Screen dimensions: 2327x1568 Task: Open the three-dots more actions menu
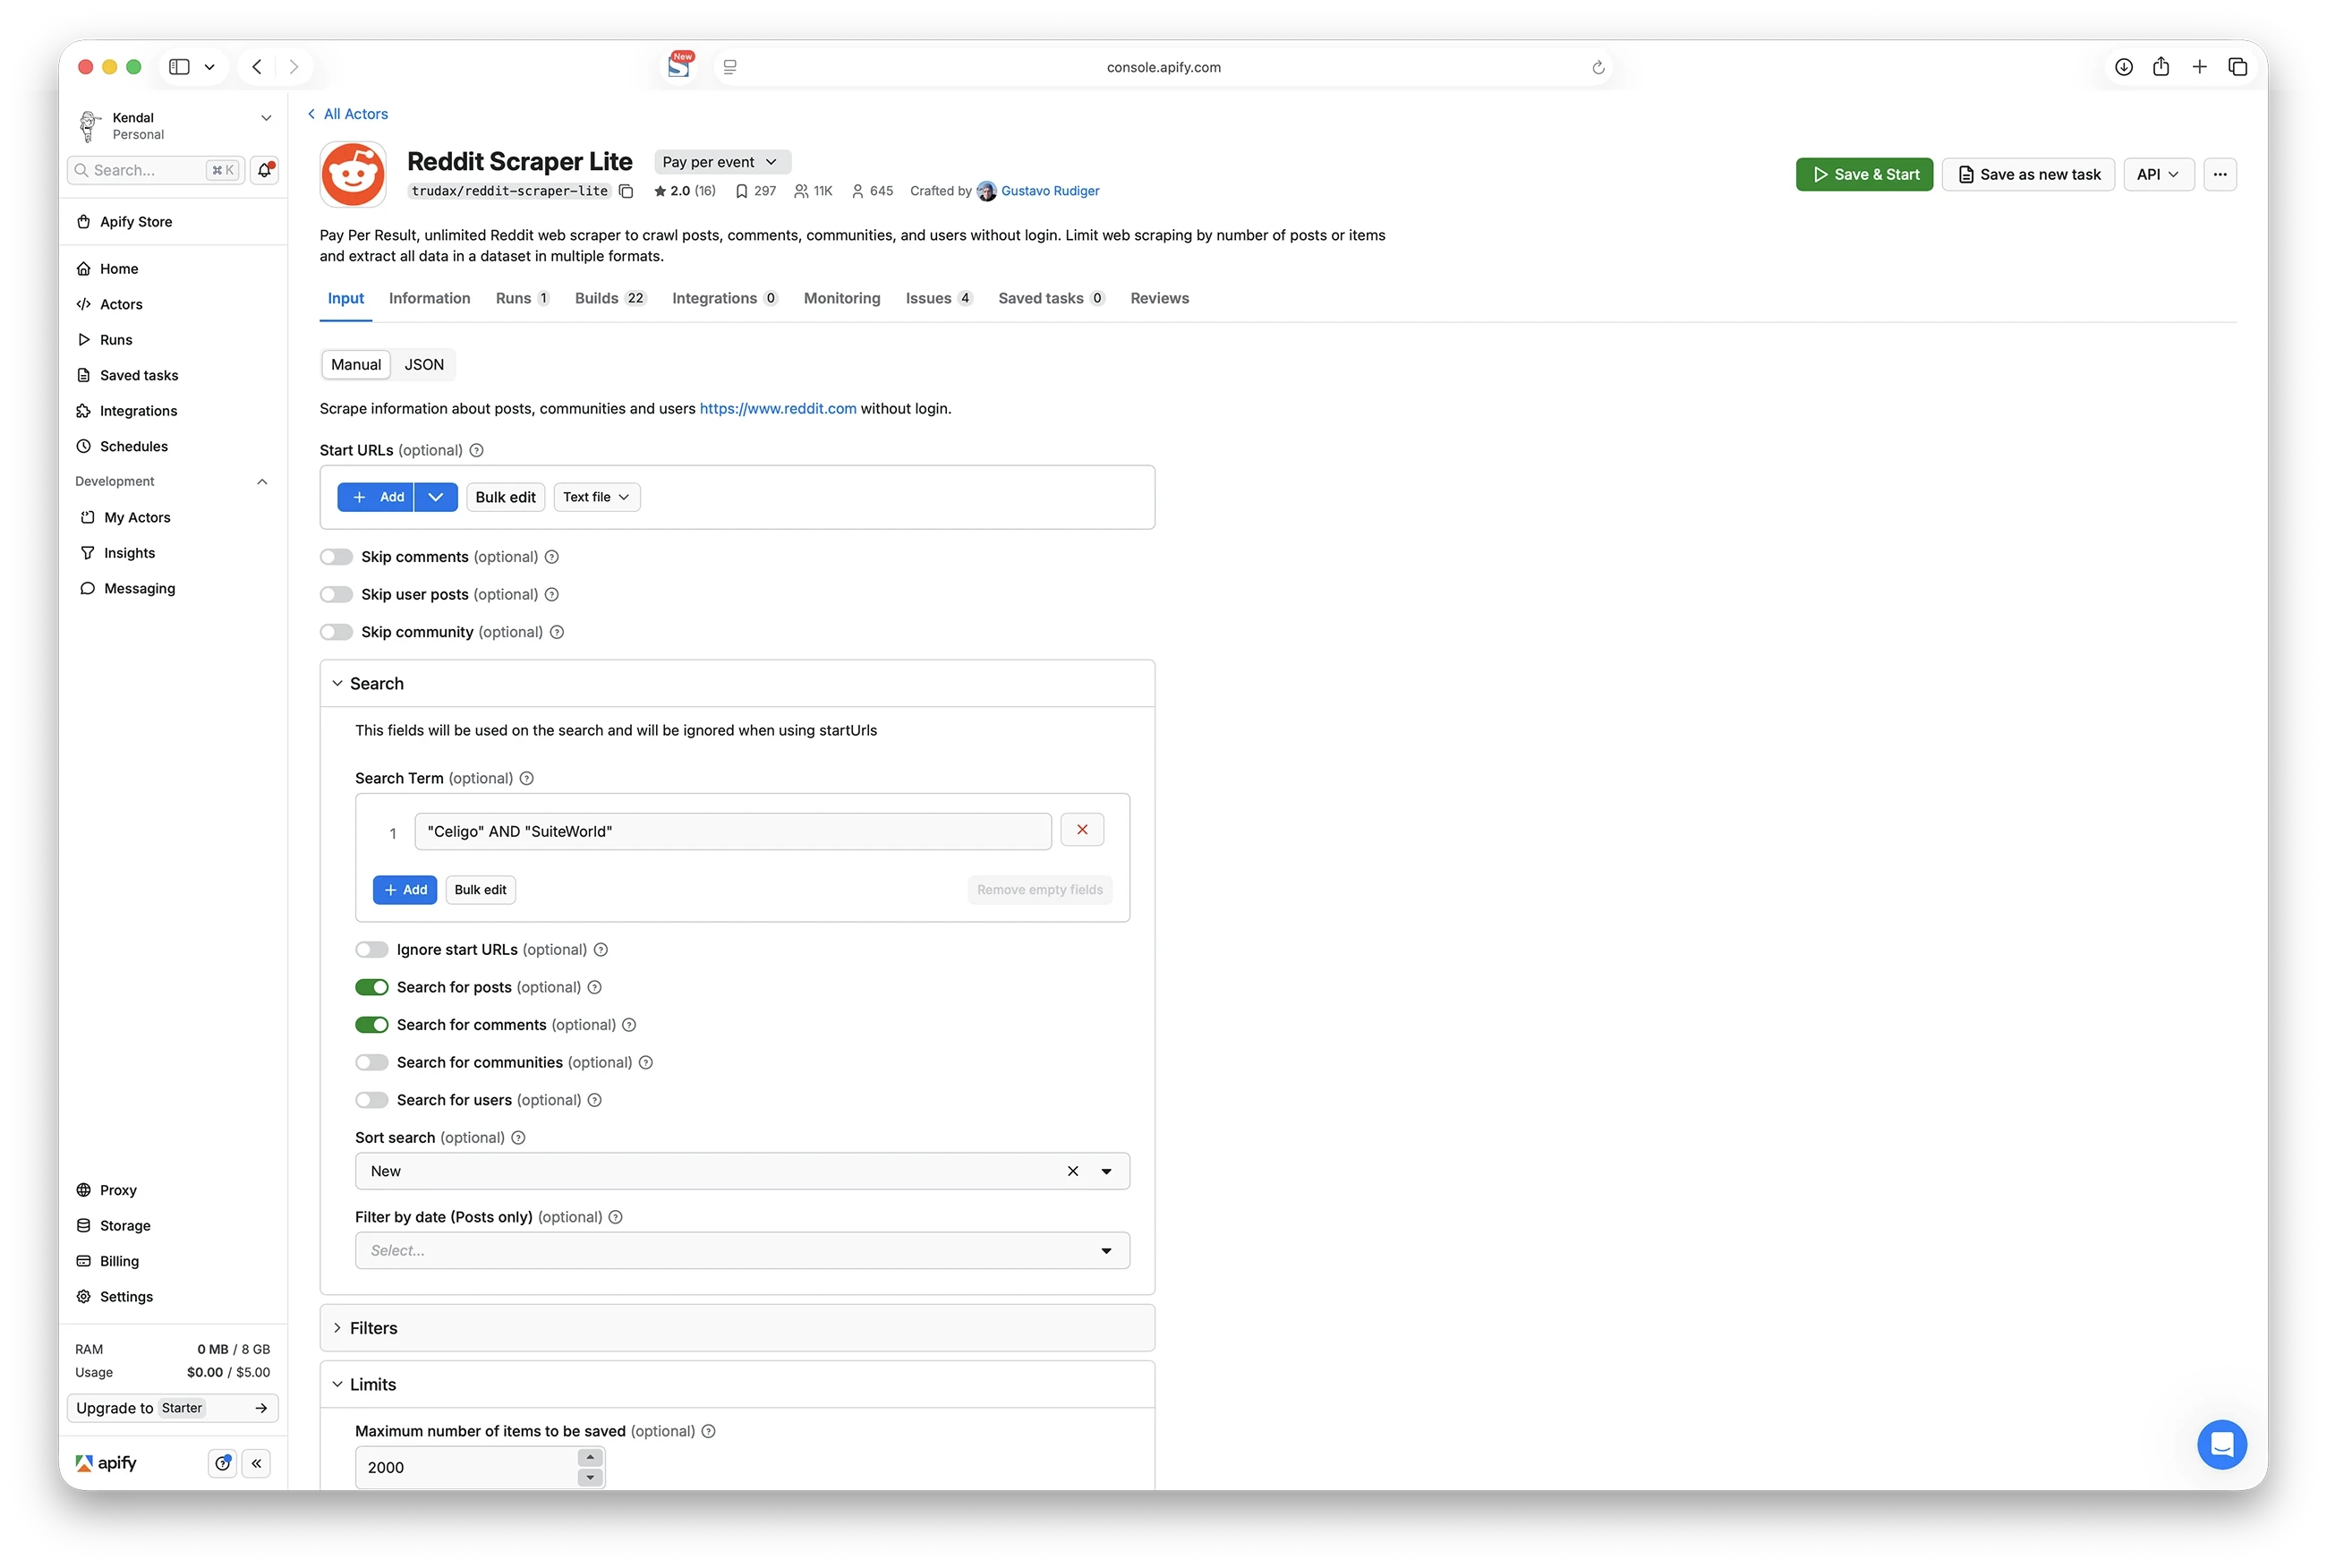(x=2219, y=174)
